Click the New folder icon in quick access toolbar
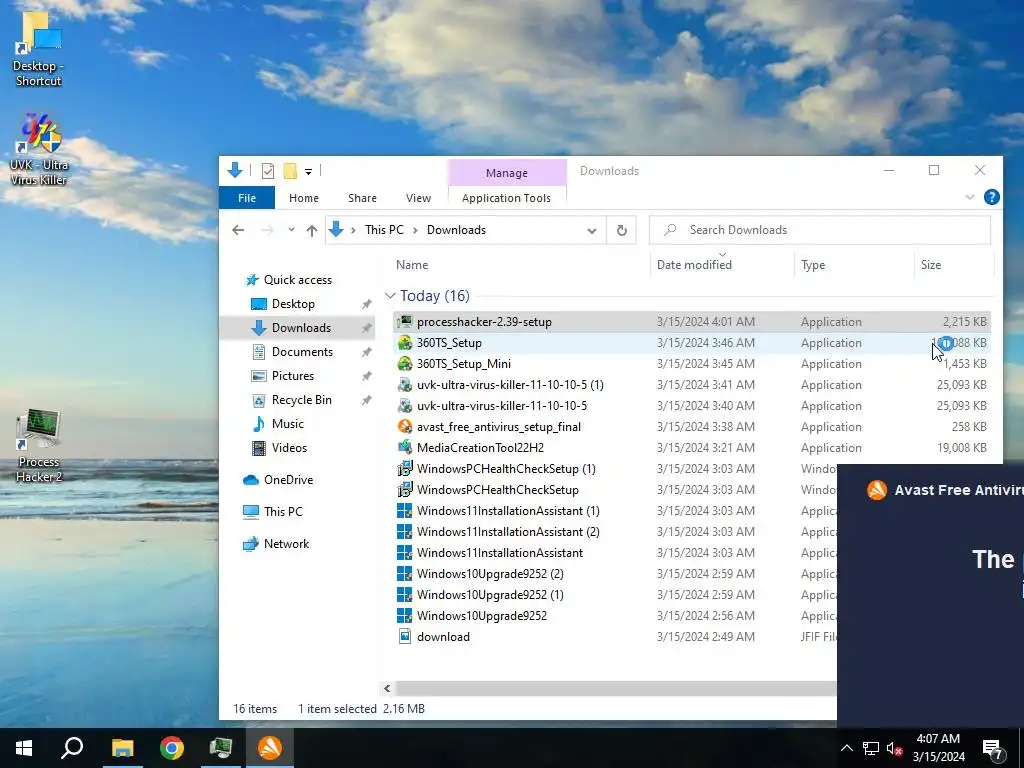The width and height of the screenshot is (1024, 768). coord(290,171)
